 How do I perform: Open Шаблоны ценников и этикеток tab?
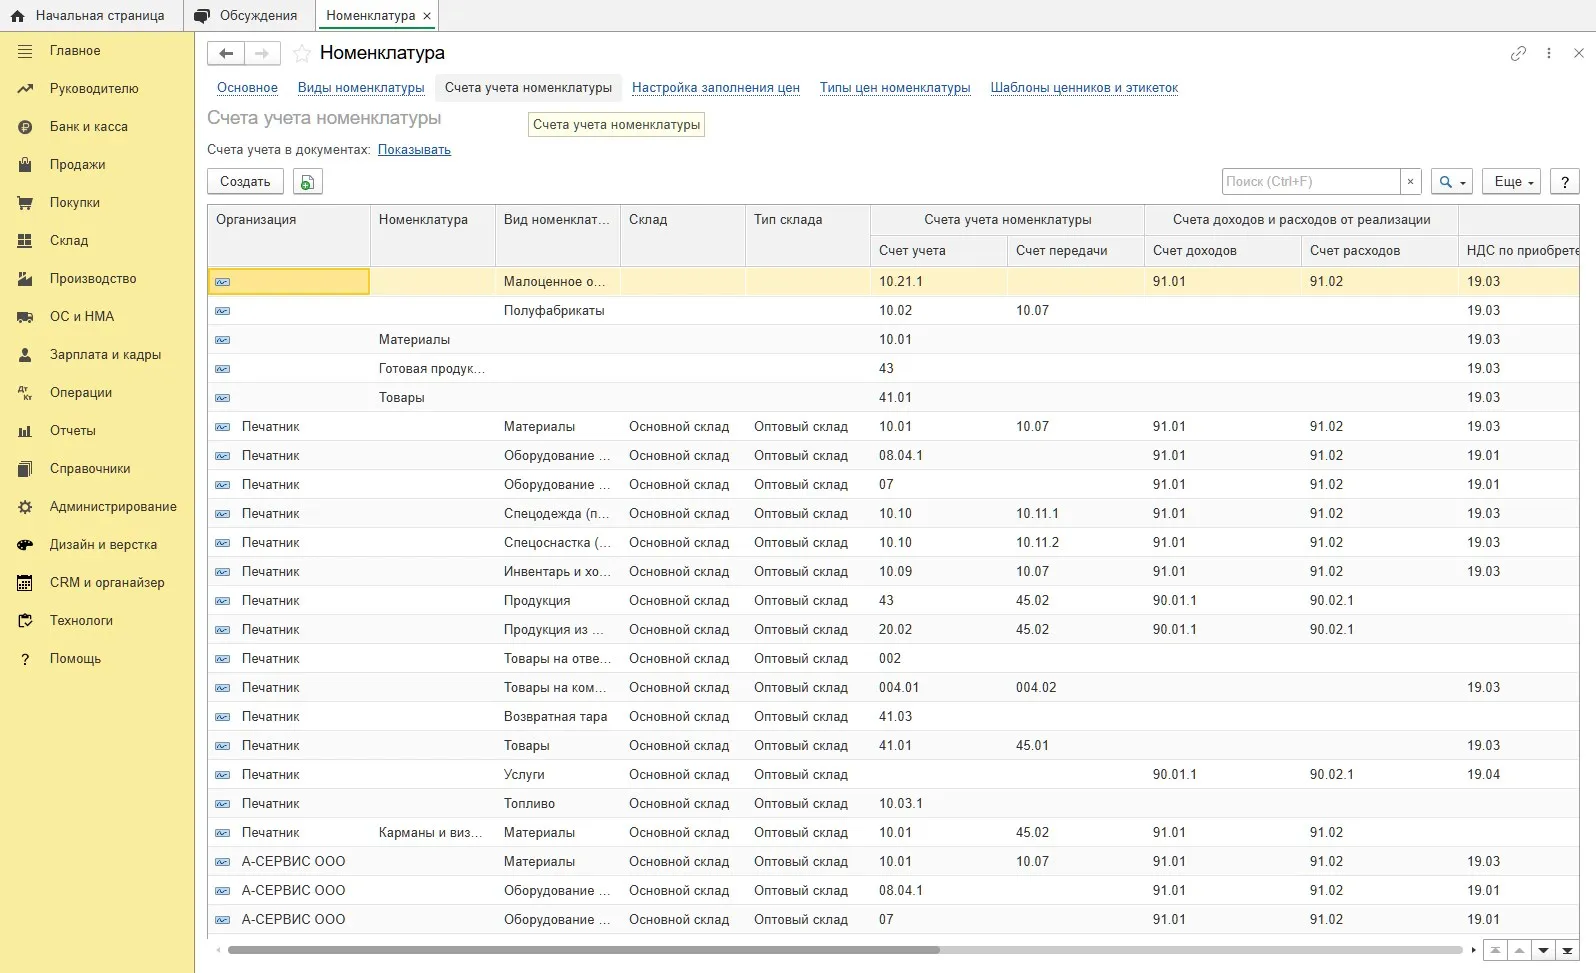pyautogui.click(x=1084, y=88)
